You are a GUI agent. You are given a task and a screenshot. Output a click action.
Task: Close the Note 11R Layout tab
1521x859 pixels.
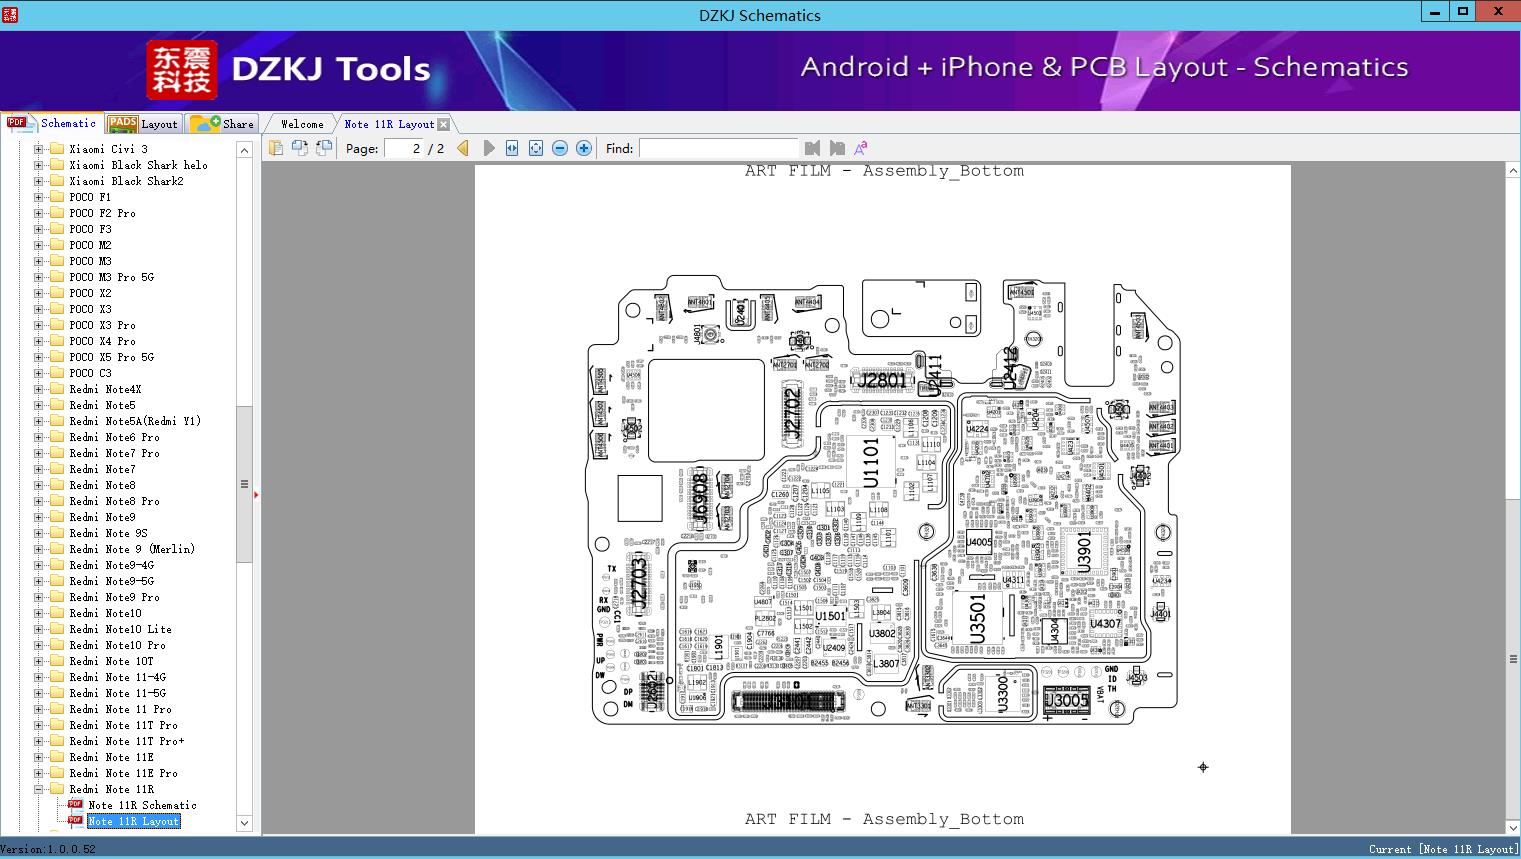pos(444,124)
